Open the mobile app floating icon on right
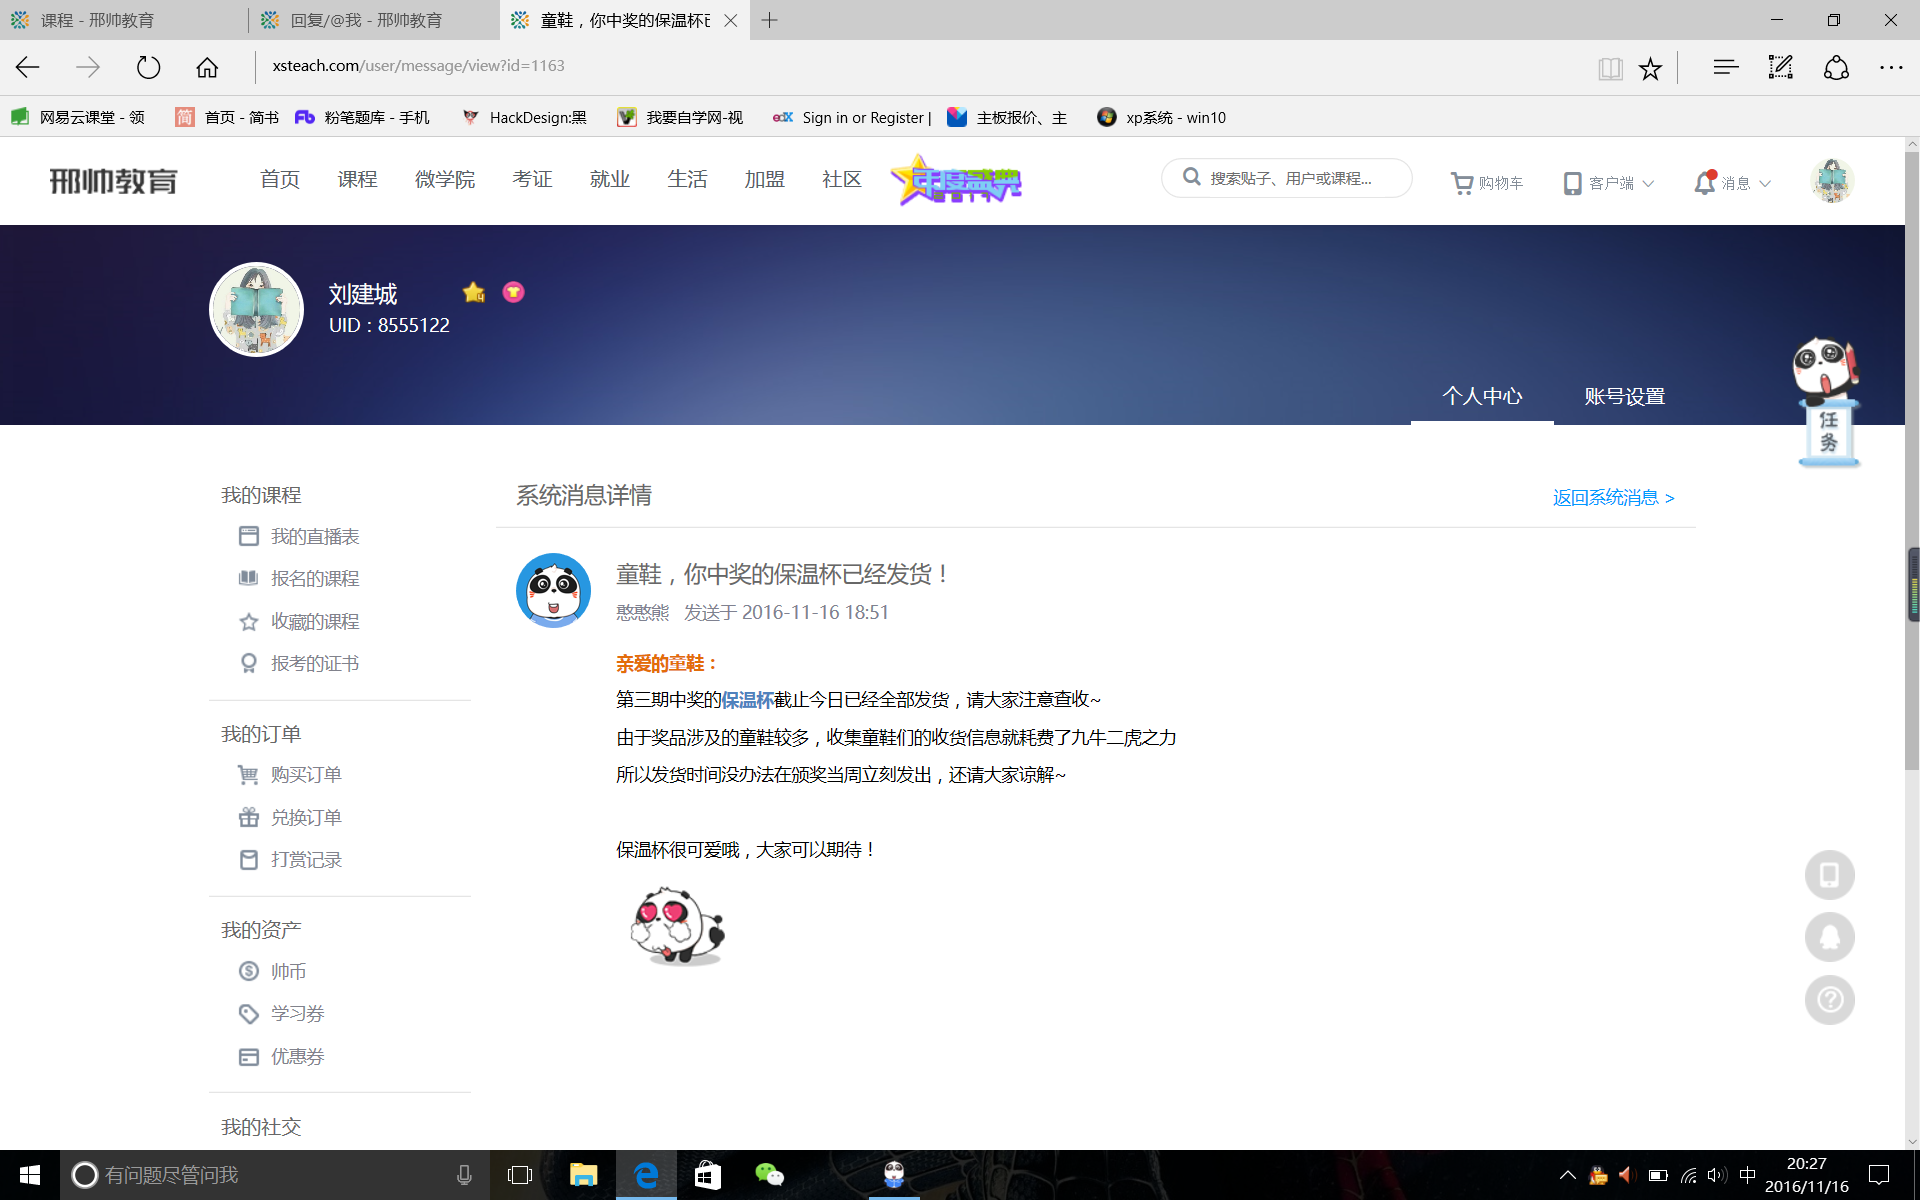1920x1200 pixels. [x=1830, y=875]
